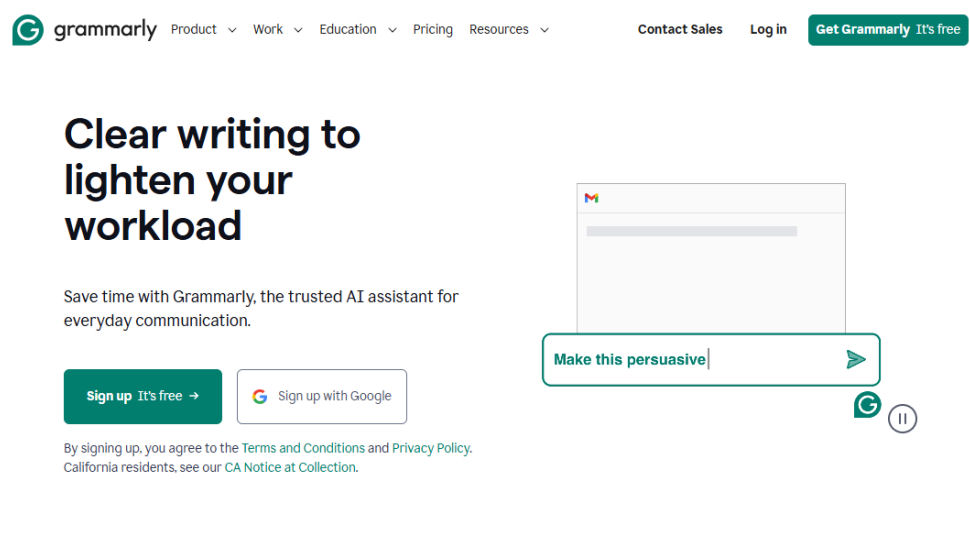Screen dimensions: 970x545
Task: Click the Google logo in sign-up button
Action: [260, 396]
